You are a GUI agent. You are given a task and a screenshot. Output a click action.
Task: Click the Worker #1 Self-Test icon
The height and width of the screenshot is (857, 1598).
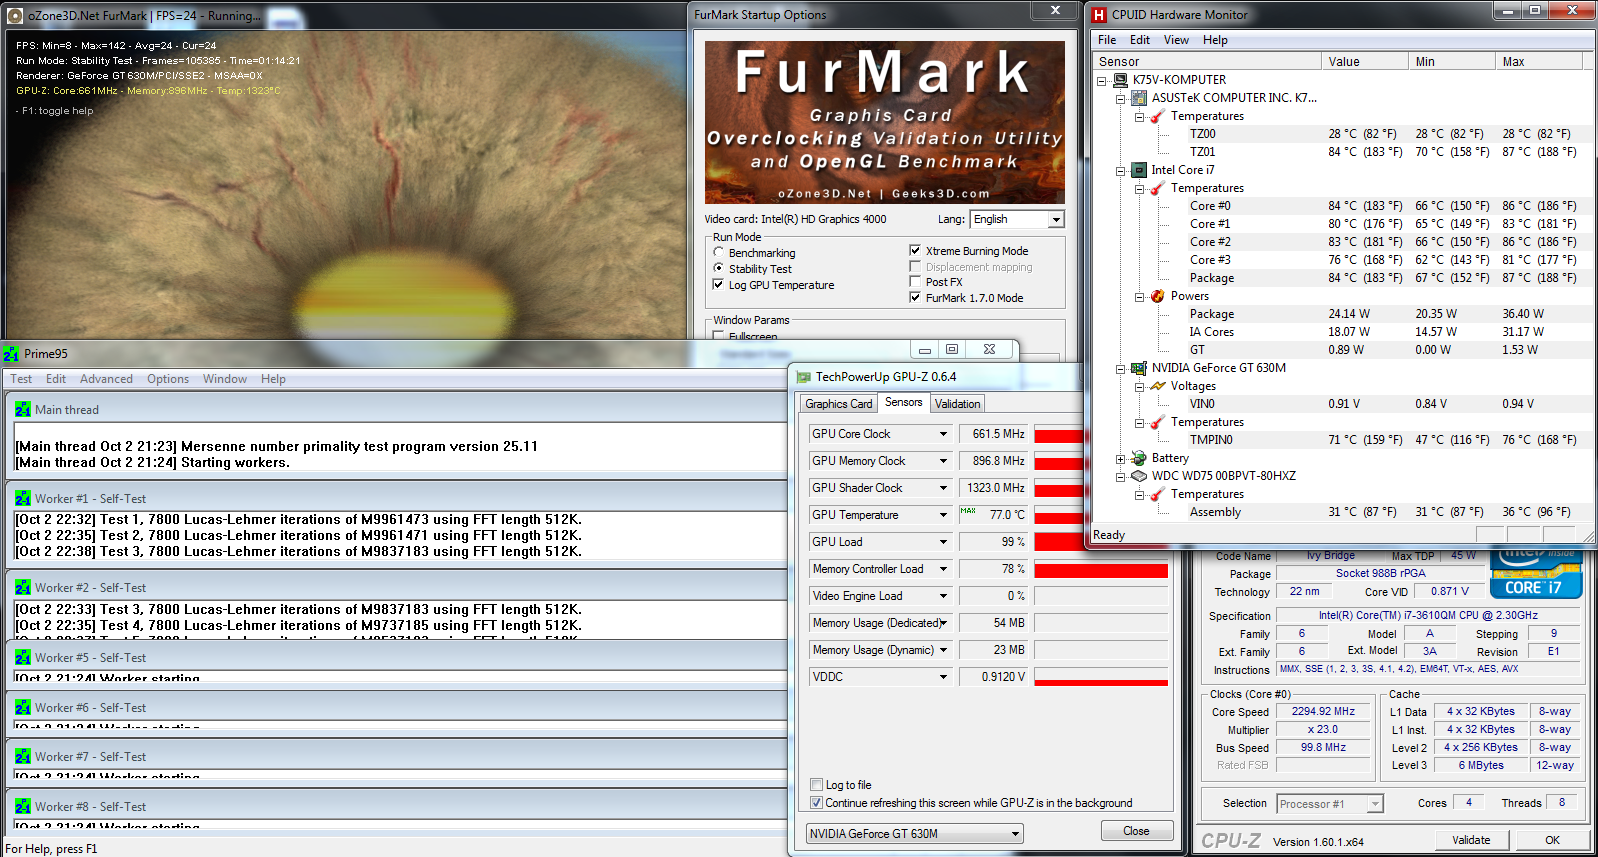pyautogui.click(x=23, y=498)
